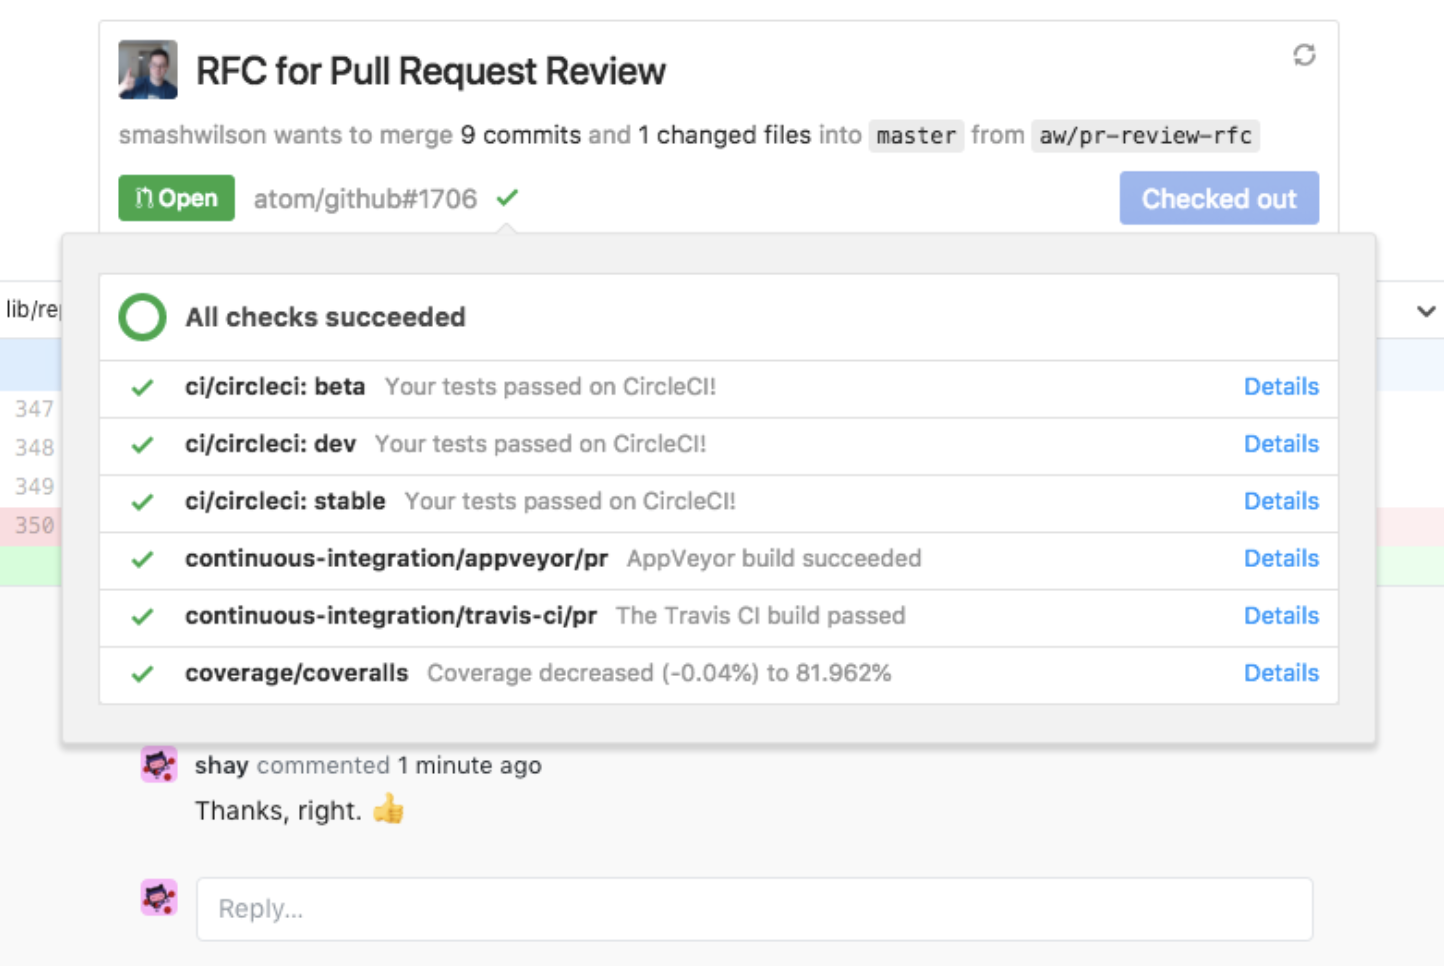Click the checkmark icon beside coverage/coveralls
This screenshot has height=966, width=1444.
pyautogui.click(x=142, y=673)
